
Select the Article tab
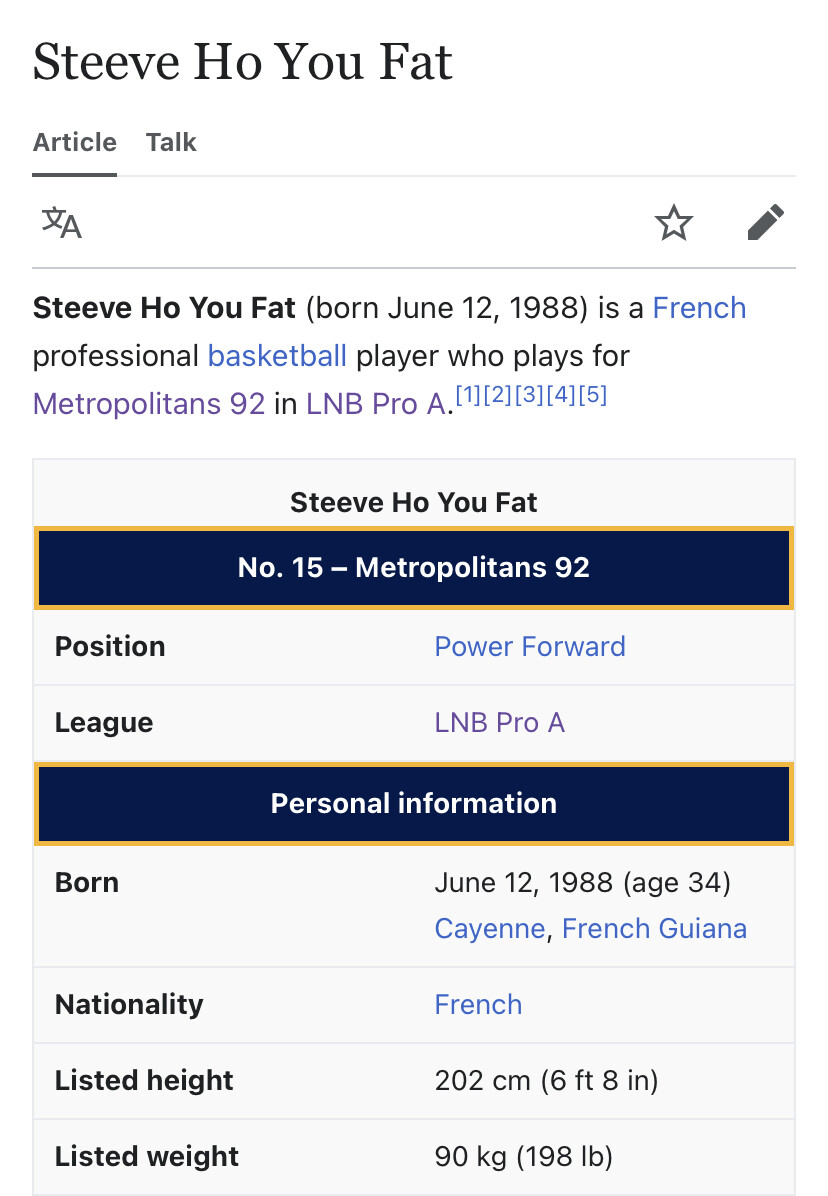tap(75, 143)
